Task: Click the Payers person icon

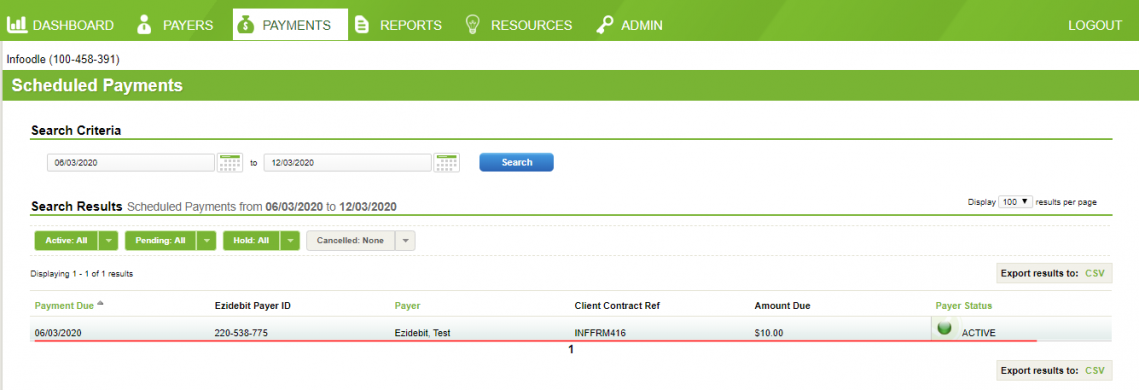Action: tap(145, 24)
